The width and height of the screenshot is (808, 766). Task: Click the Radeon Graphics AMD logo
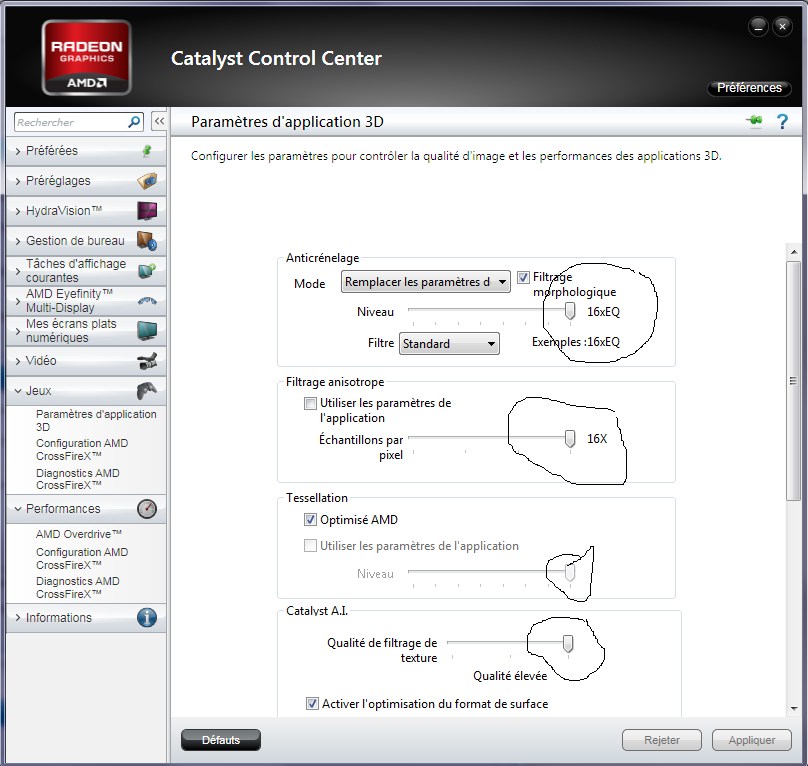tap(87, 57)
